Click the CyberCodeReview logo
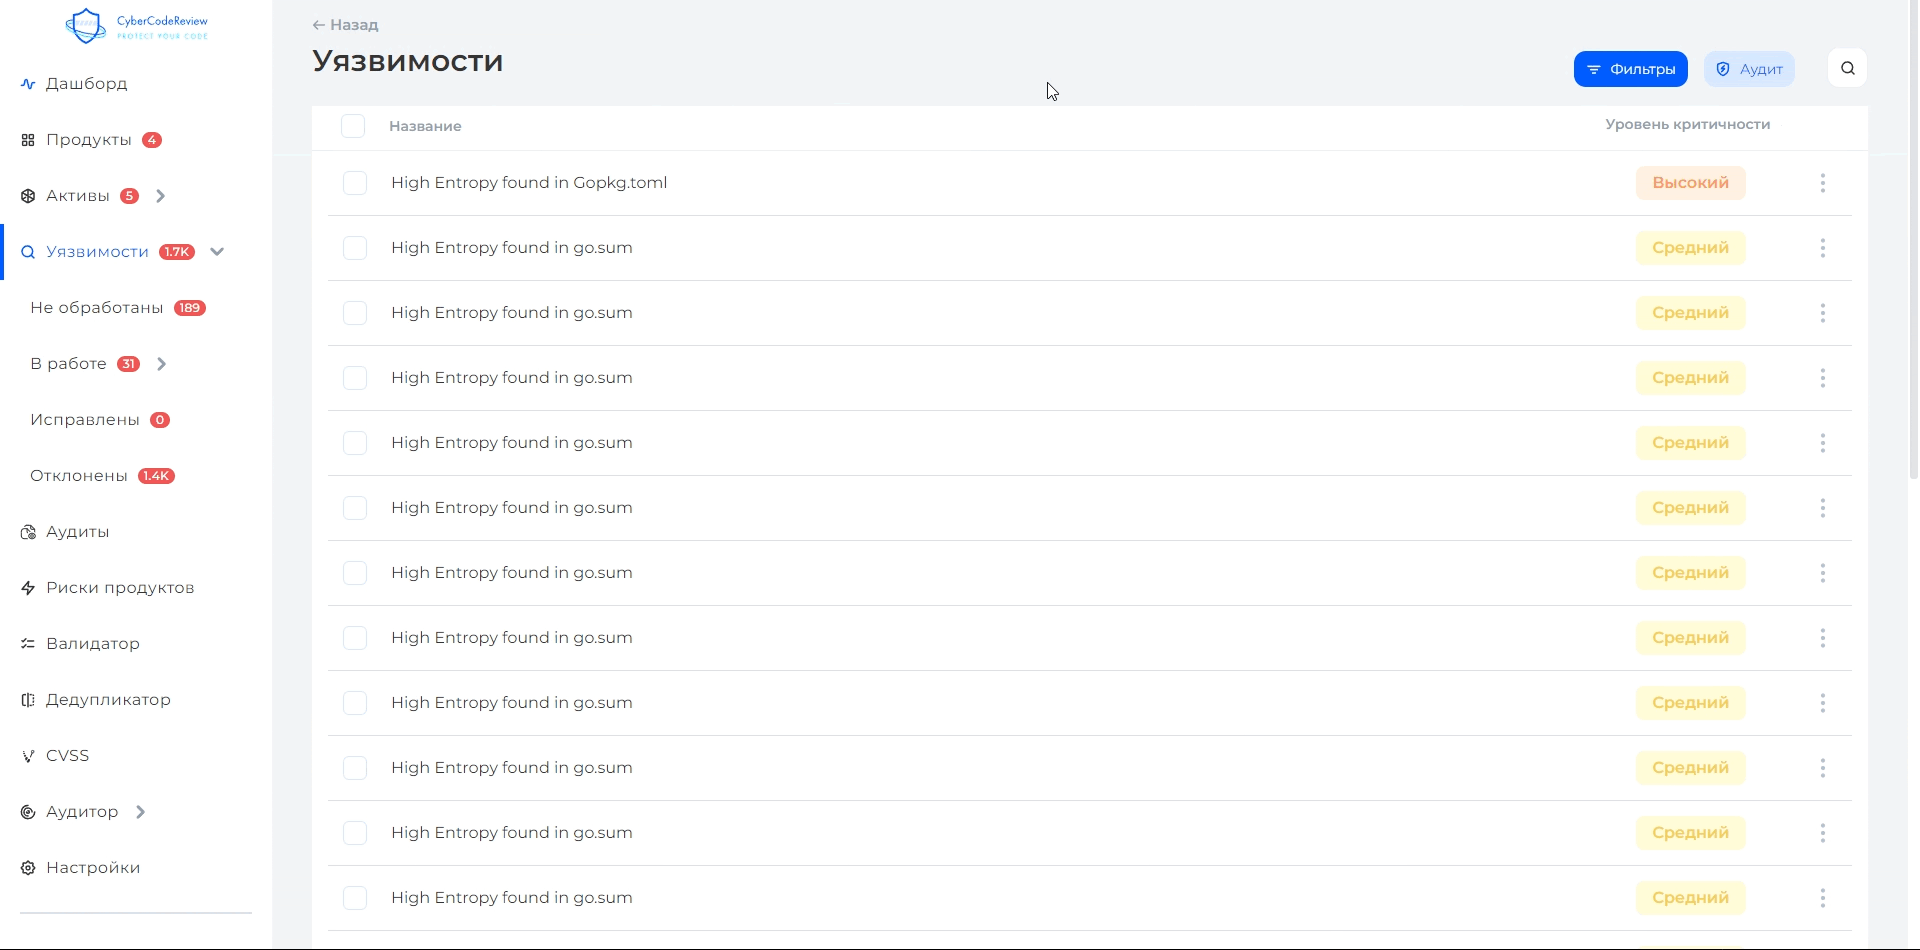 [x=136, y=26]
